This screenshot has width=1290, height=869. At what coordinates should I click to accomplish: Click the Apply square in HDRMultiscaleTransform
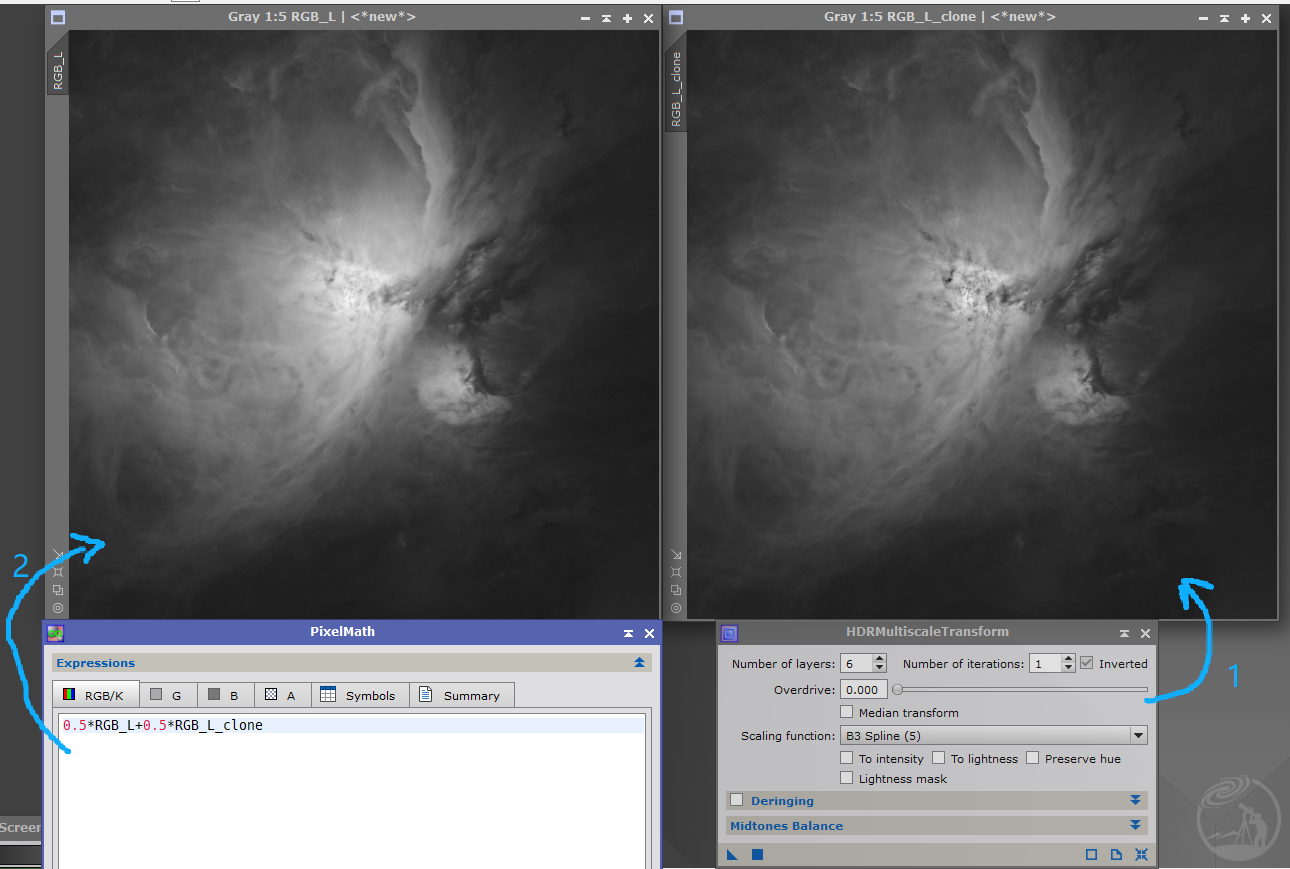pyautogui.click(x=757, y=855)
